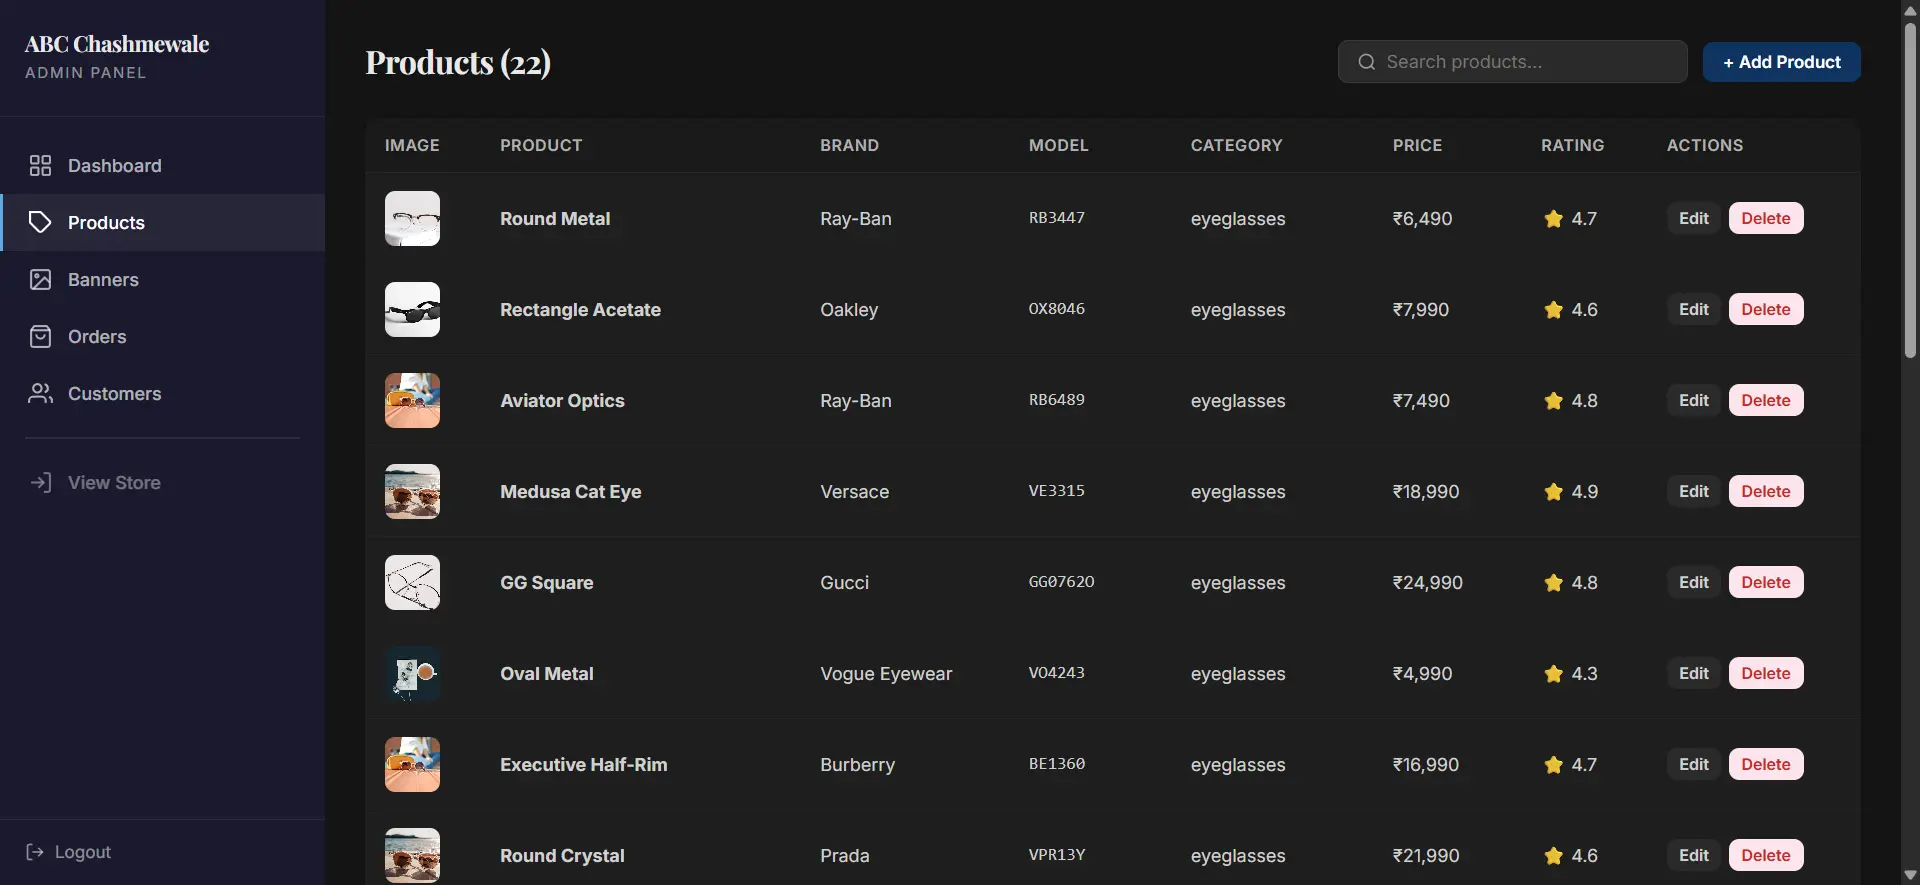
Task: Click the Dashboard grid icon
Action: (40, 166)
